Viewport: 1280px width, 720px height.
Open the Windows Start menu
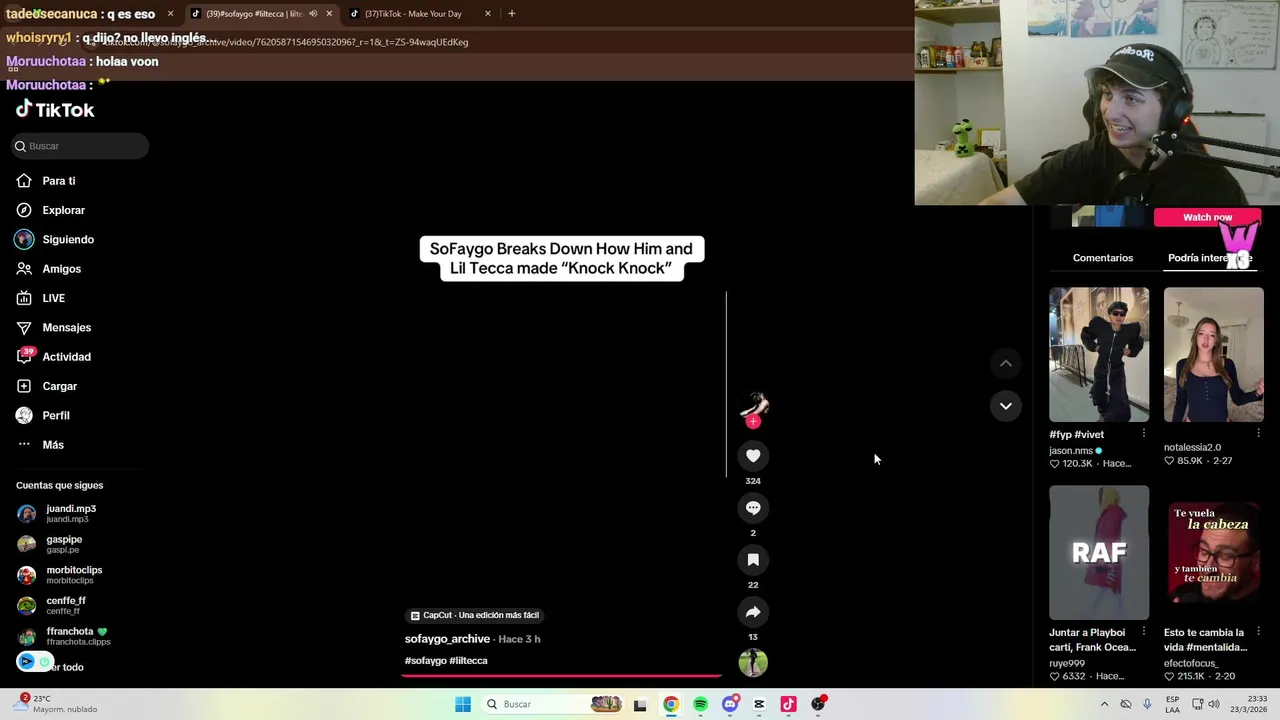[x=462, y=704]
